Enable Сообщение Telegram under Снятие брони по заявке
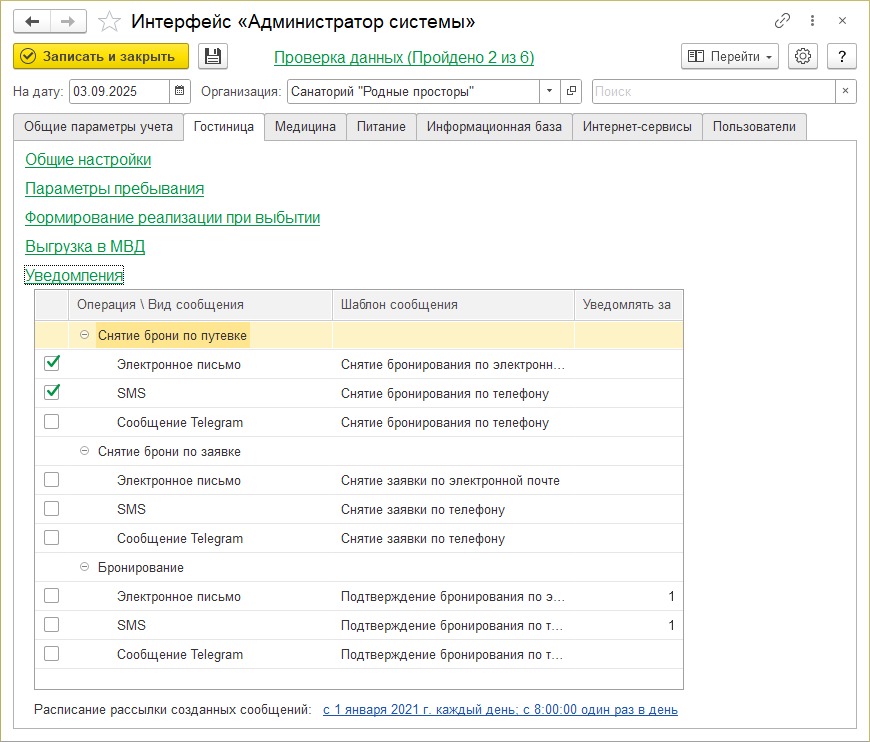The width and height of the screenshot is (870, 742). pyautogui.click(x=52, y=538)
